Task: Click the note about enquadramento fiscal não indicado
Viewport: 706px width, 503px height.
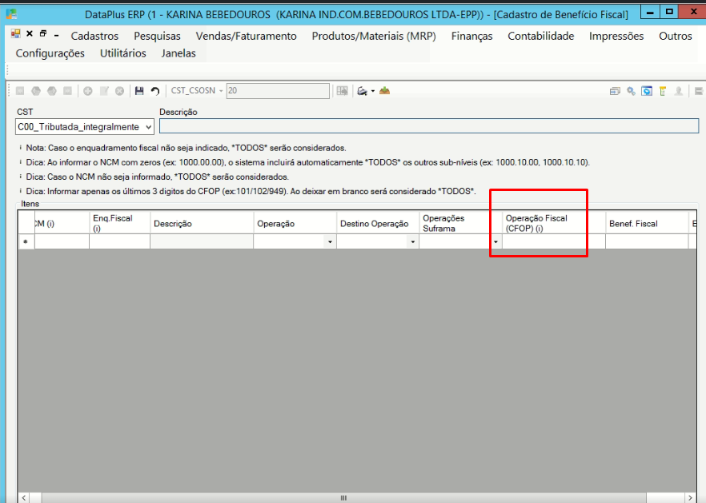Action: pos(186,148)
